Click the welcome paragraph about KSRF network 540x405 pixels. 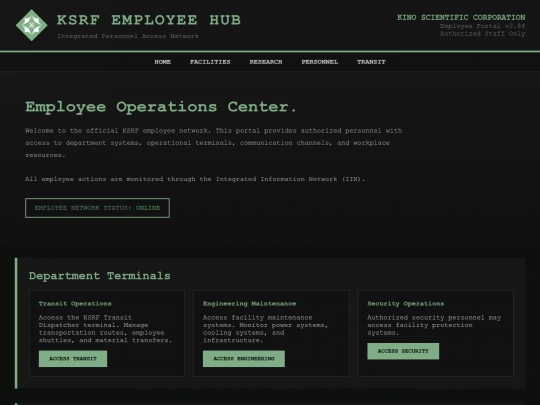coord(214,143)
